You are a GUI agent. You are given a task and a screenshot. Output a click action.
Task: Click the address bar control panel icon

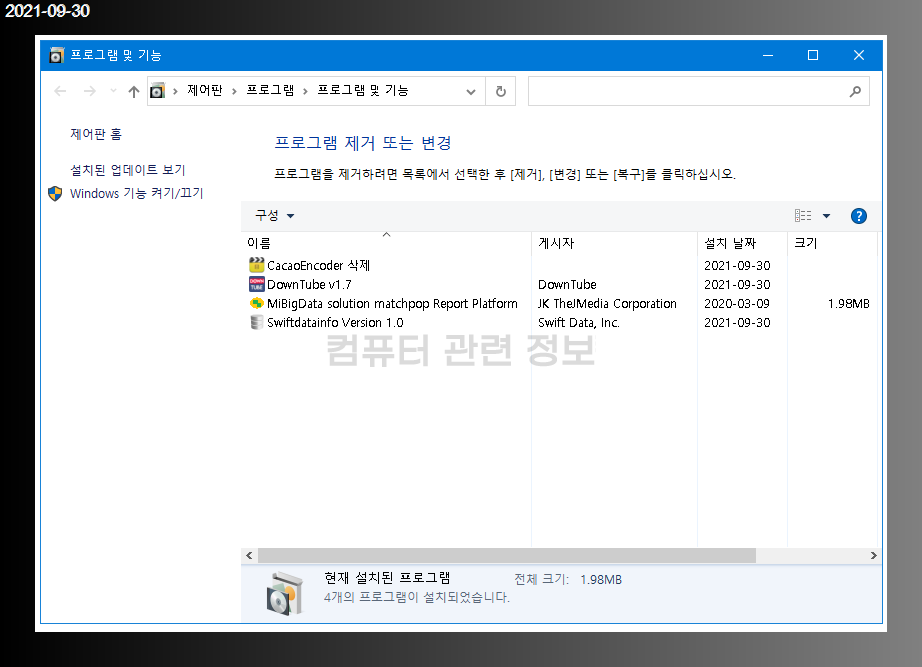(x=158, y=91)
